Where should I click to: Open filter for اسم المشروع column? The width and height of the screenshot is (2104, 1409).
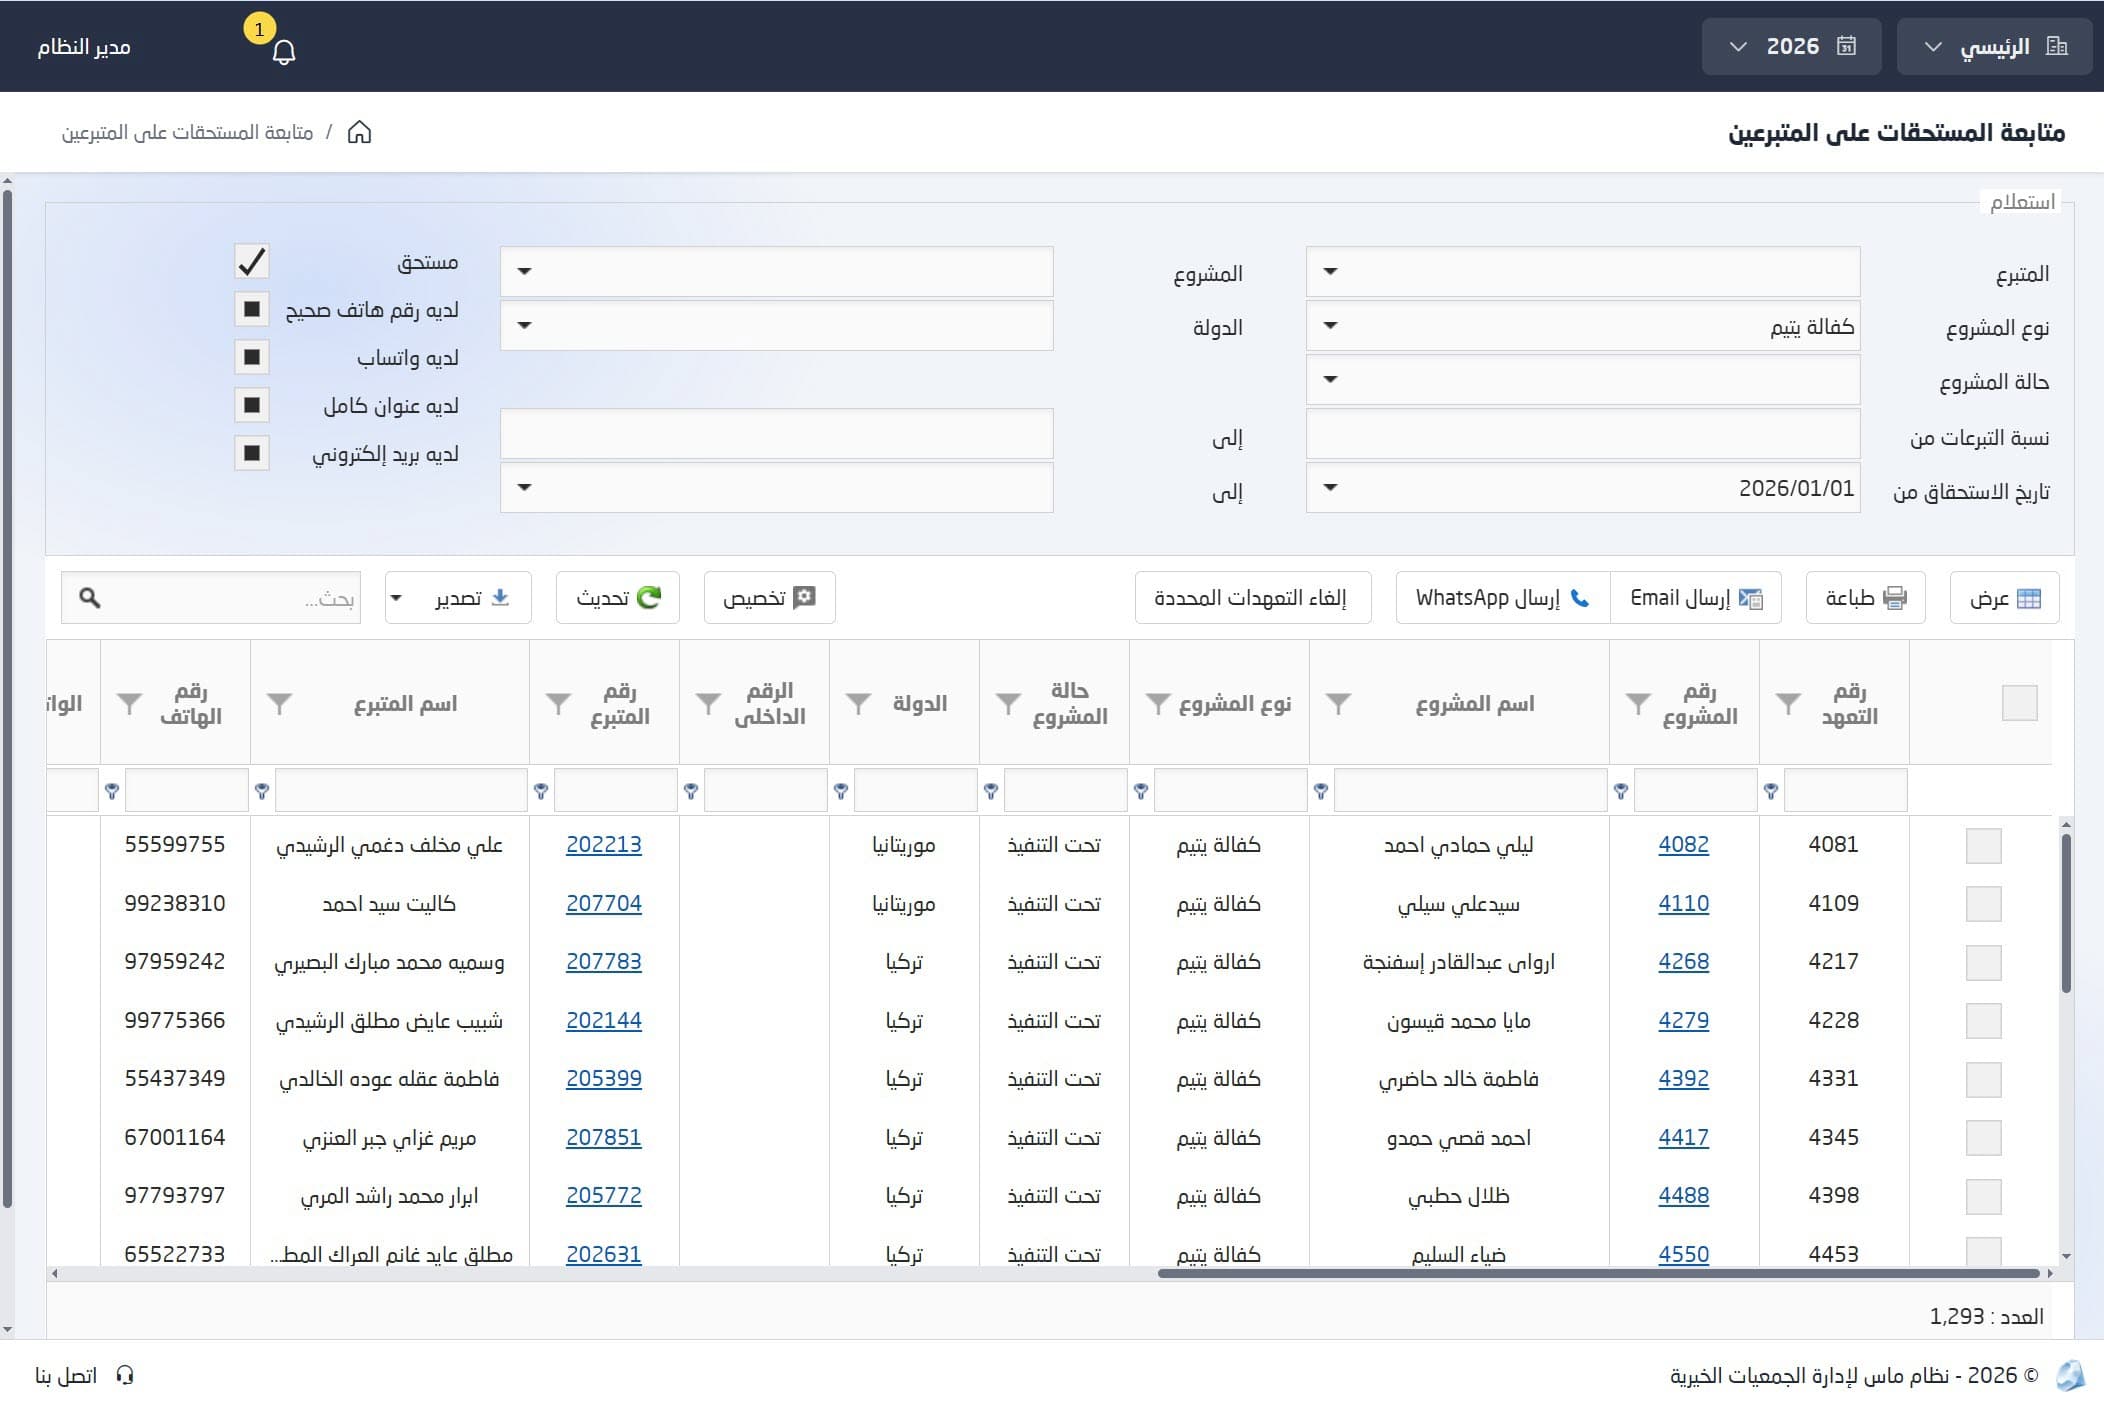(x=1338, y=704)
